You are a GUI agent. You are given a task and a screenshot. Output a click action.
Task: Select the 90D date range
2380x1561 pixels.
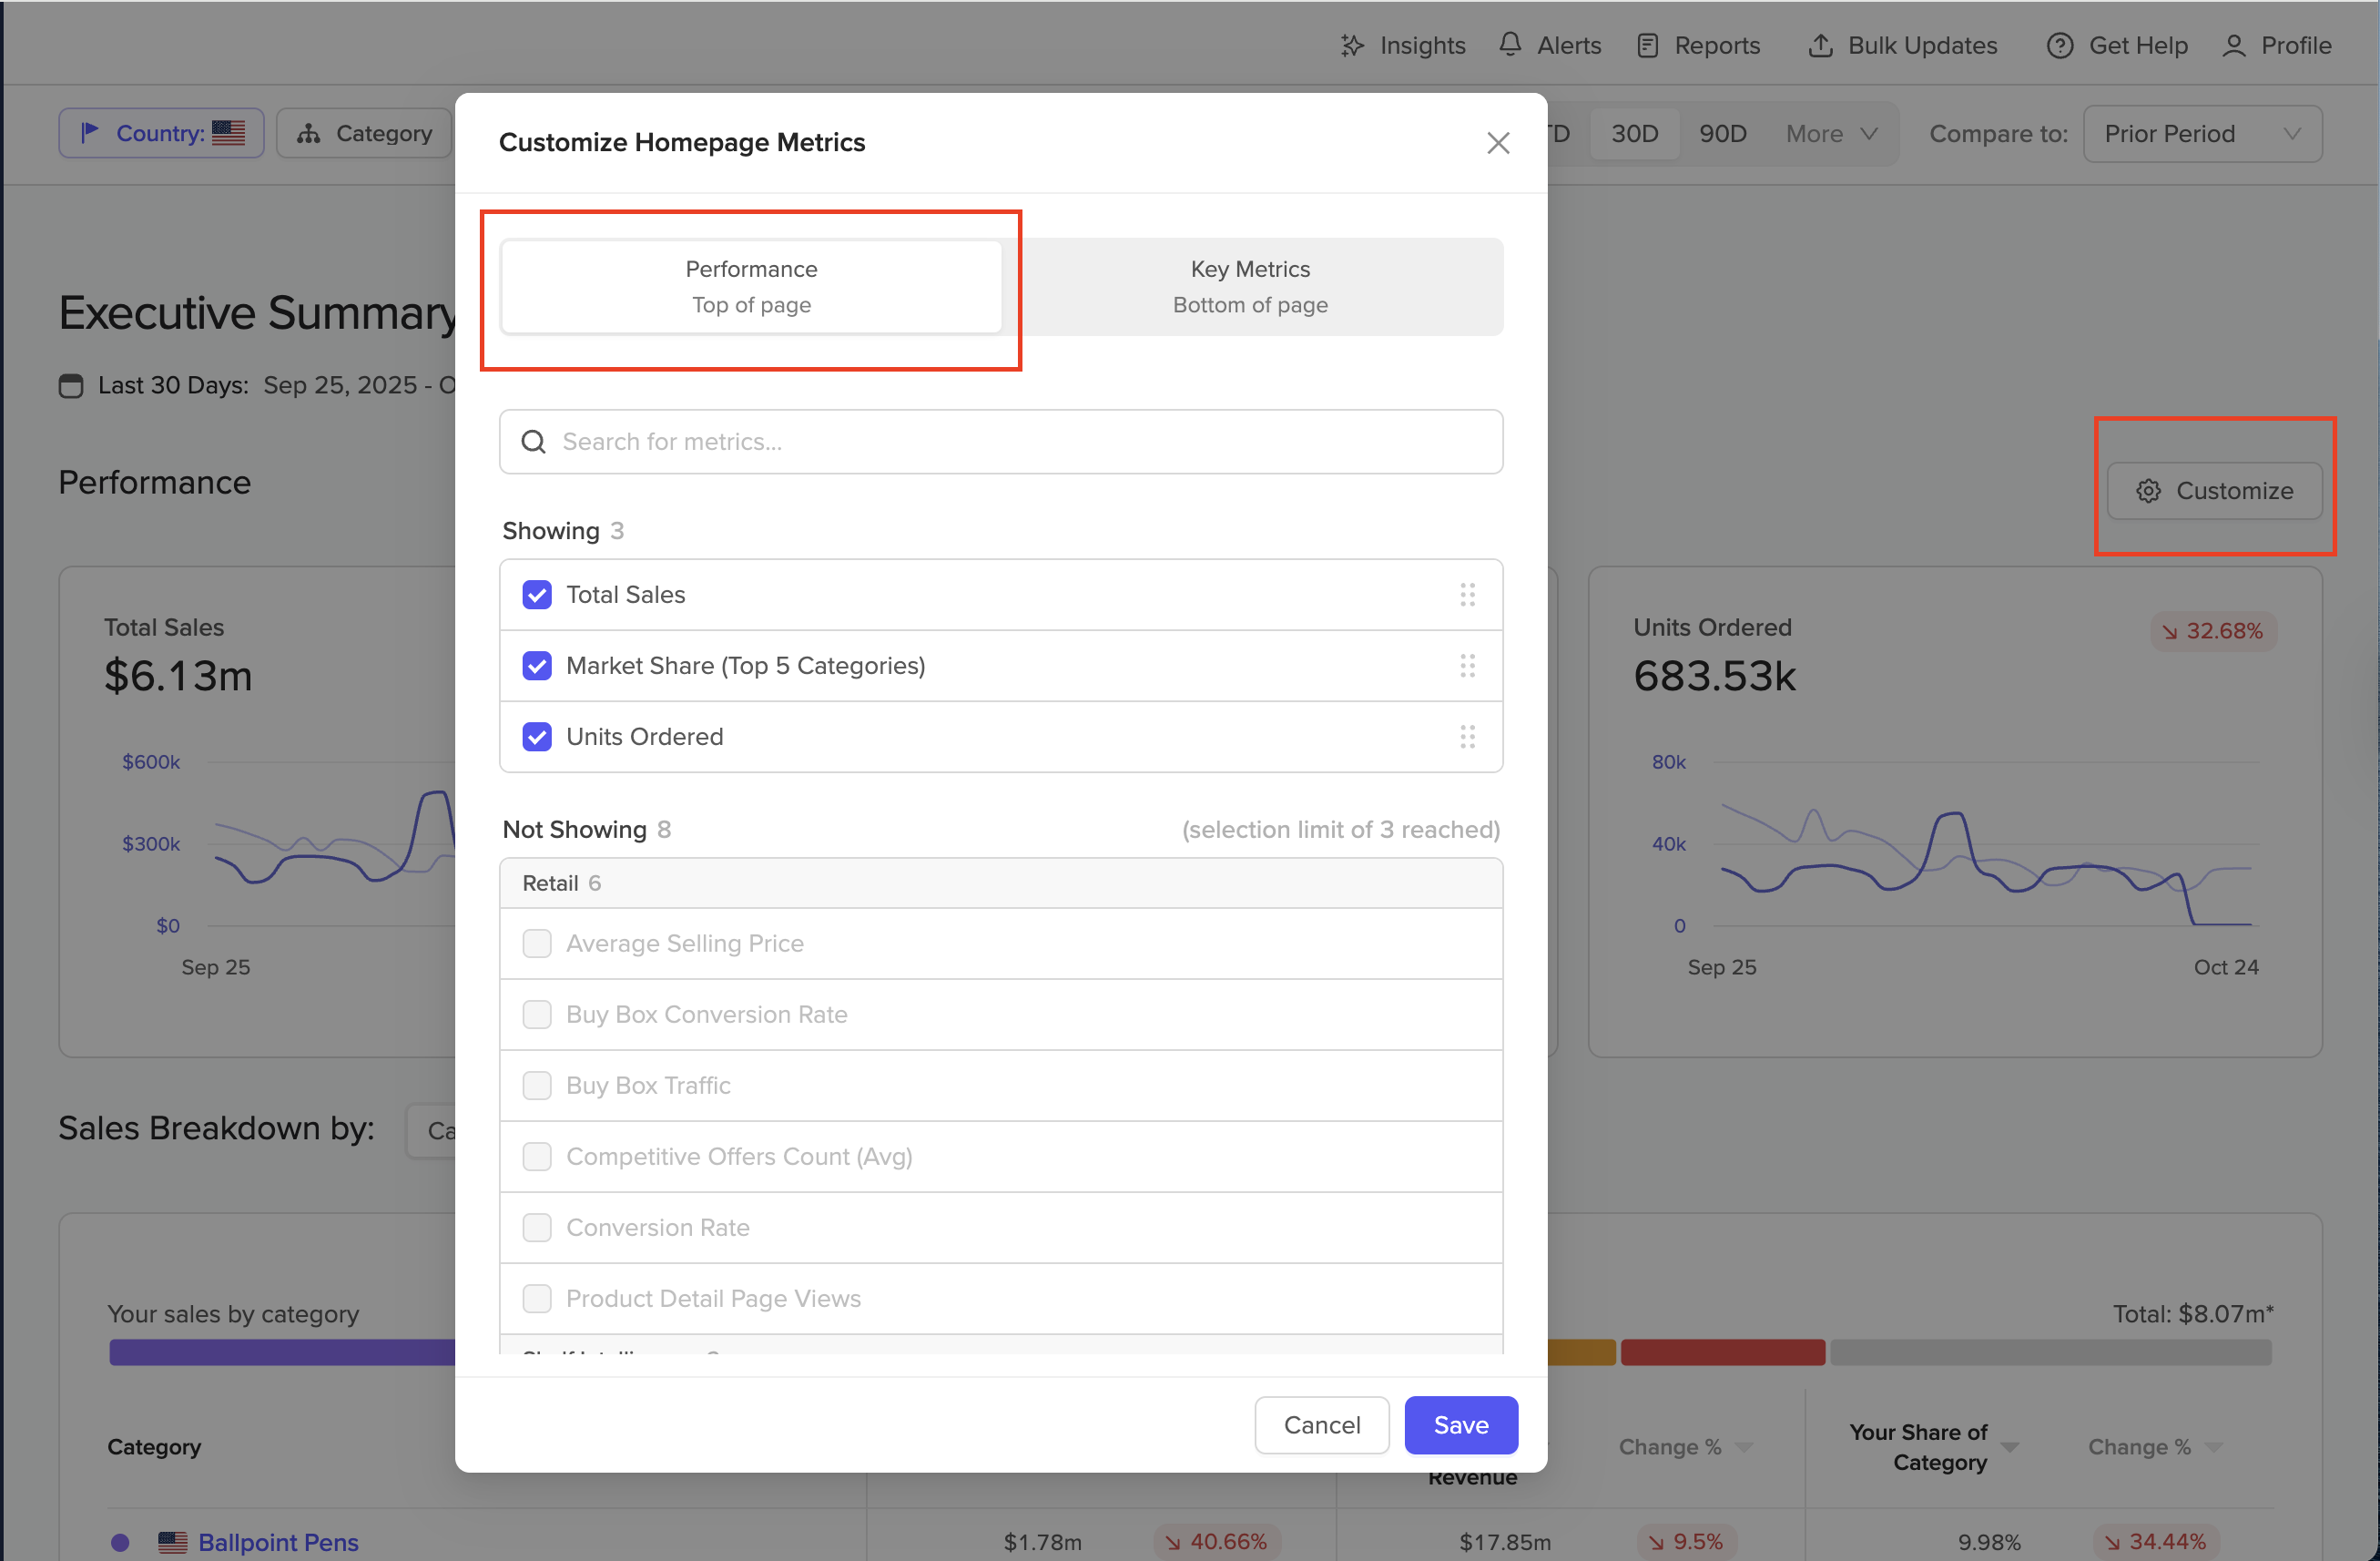(x=1722, y=133)
